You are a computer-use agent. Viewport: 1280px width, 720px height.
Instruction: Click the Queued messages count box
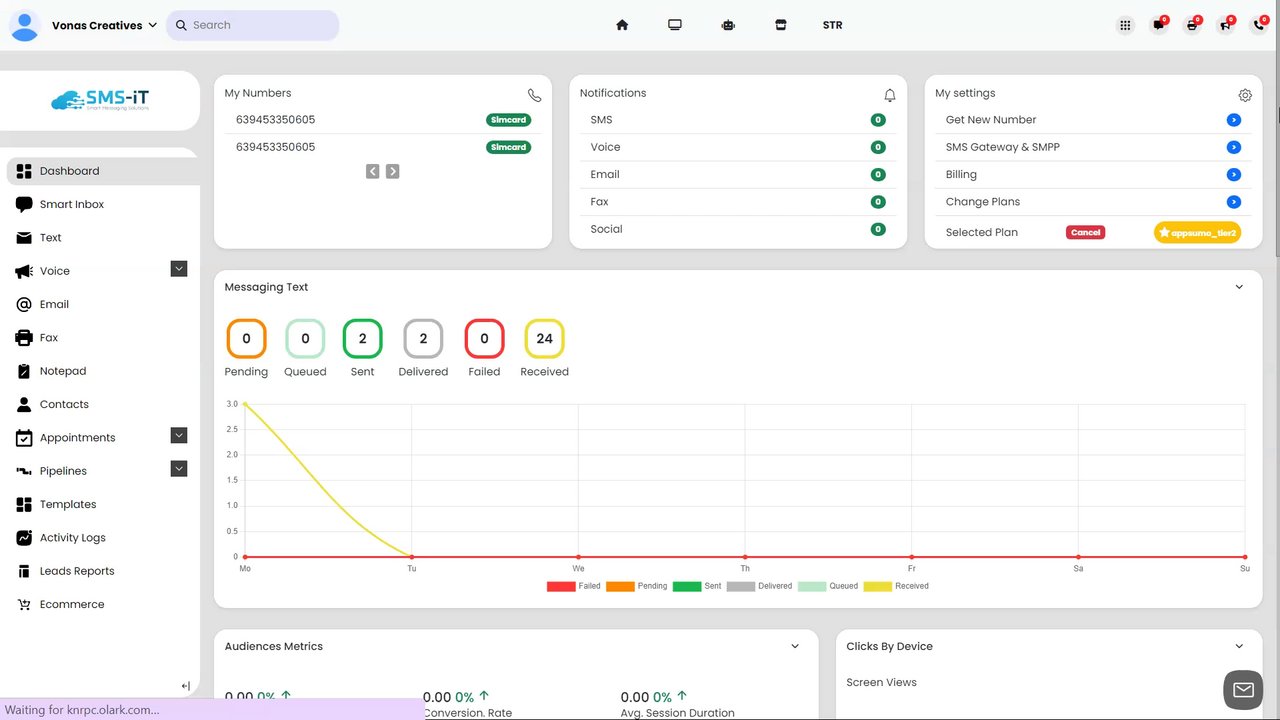click(305, 339)
